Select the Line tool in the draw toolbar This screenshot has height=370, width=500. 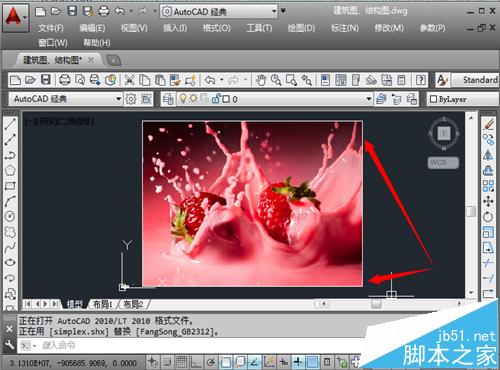point(10,124)
